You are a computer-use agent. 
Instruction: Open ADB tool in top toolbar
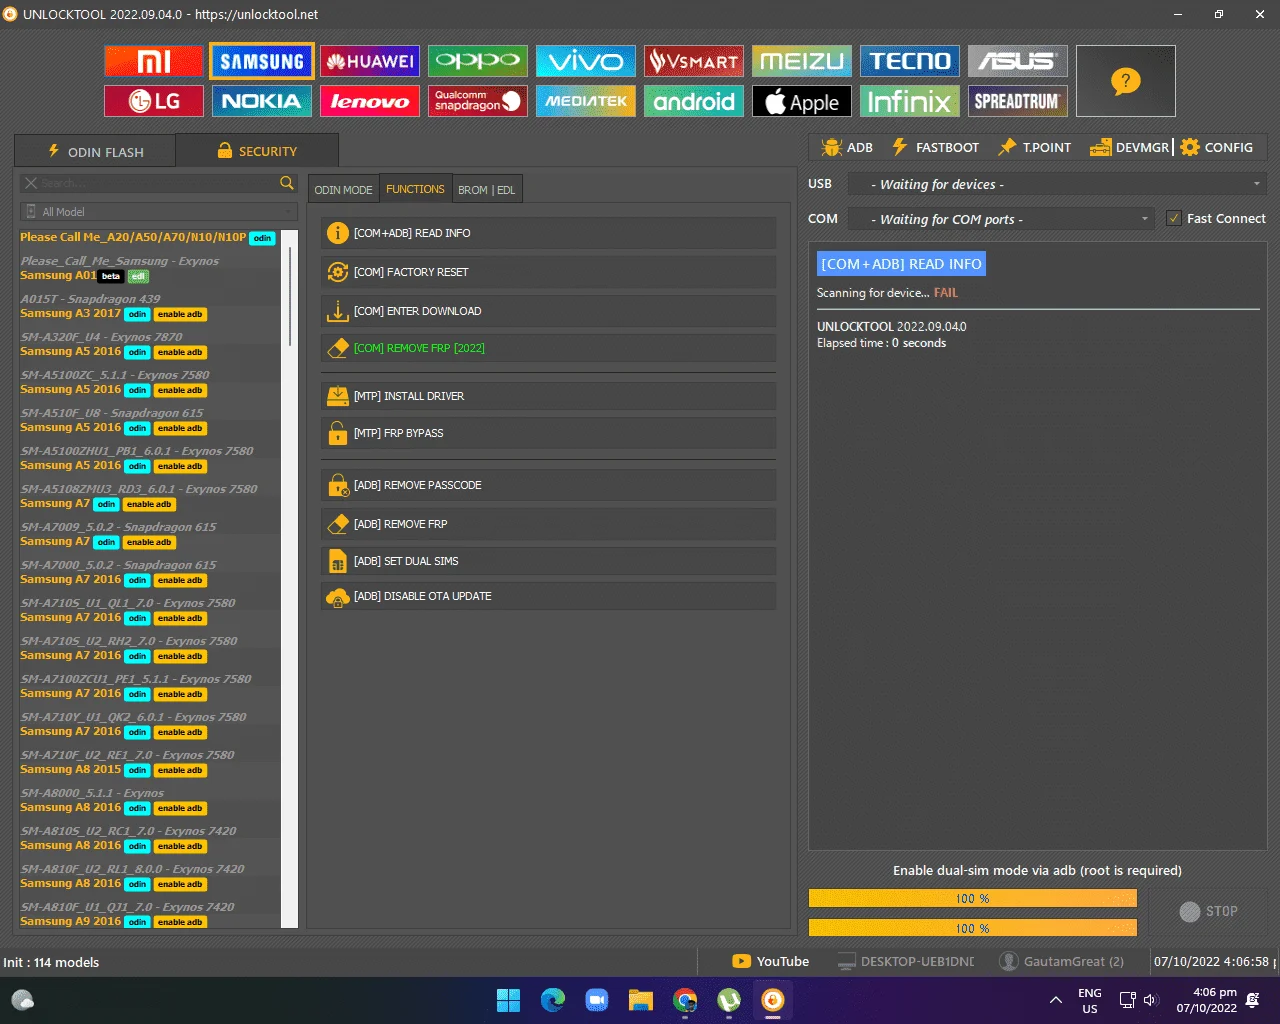point(847,147)
